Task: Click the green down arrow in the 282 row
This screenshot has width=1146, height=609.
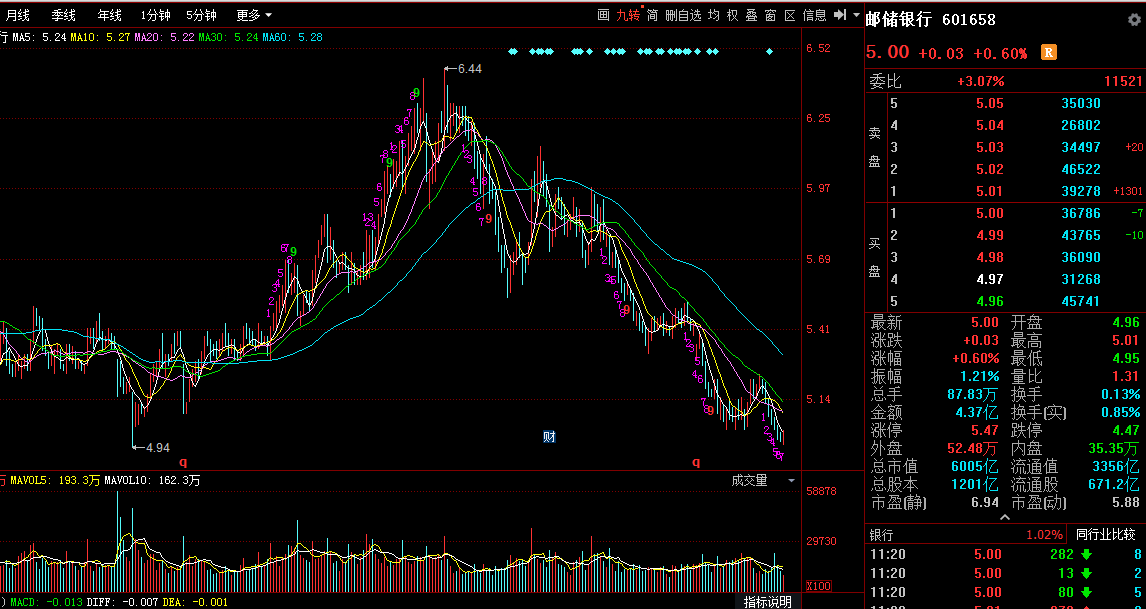Action: click(1087, 555)
